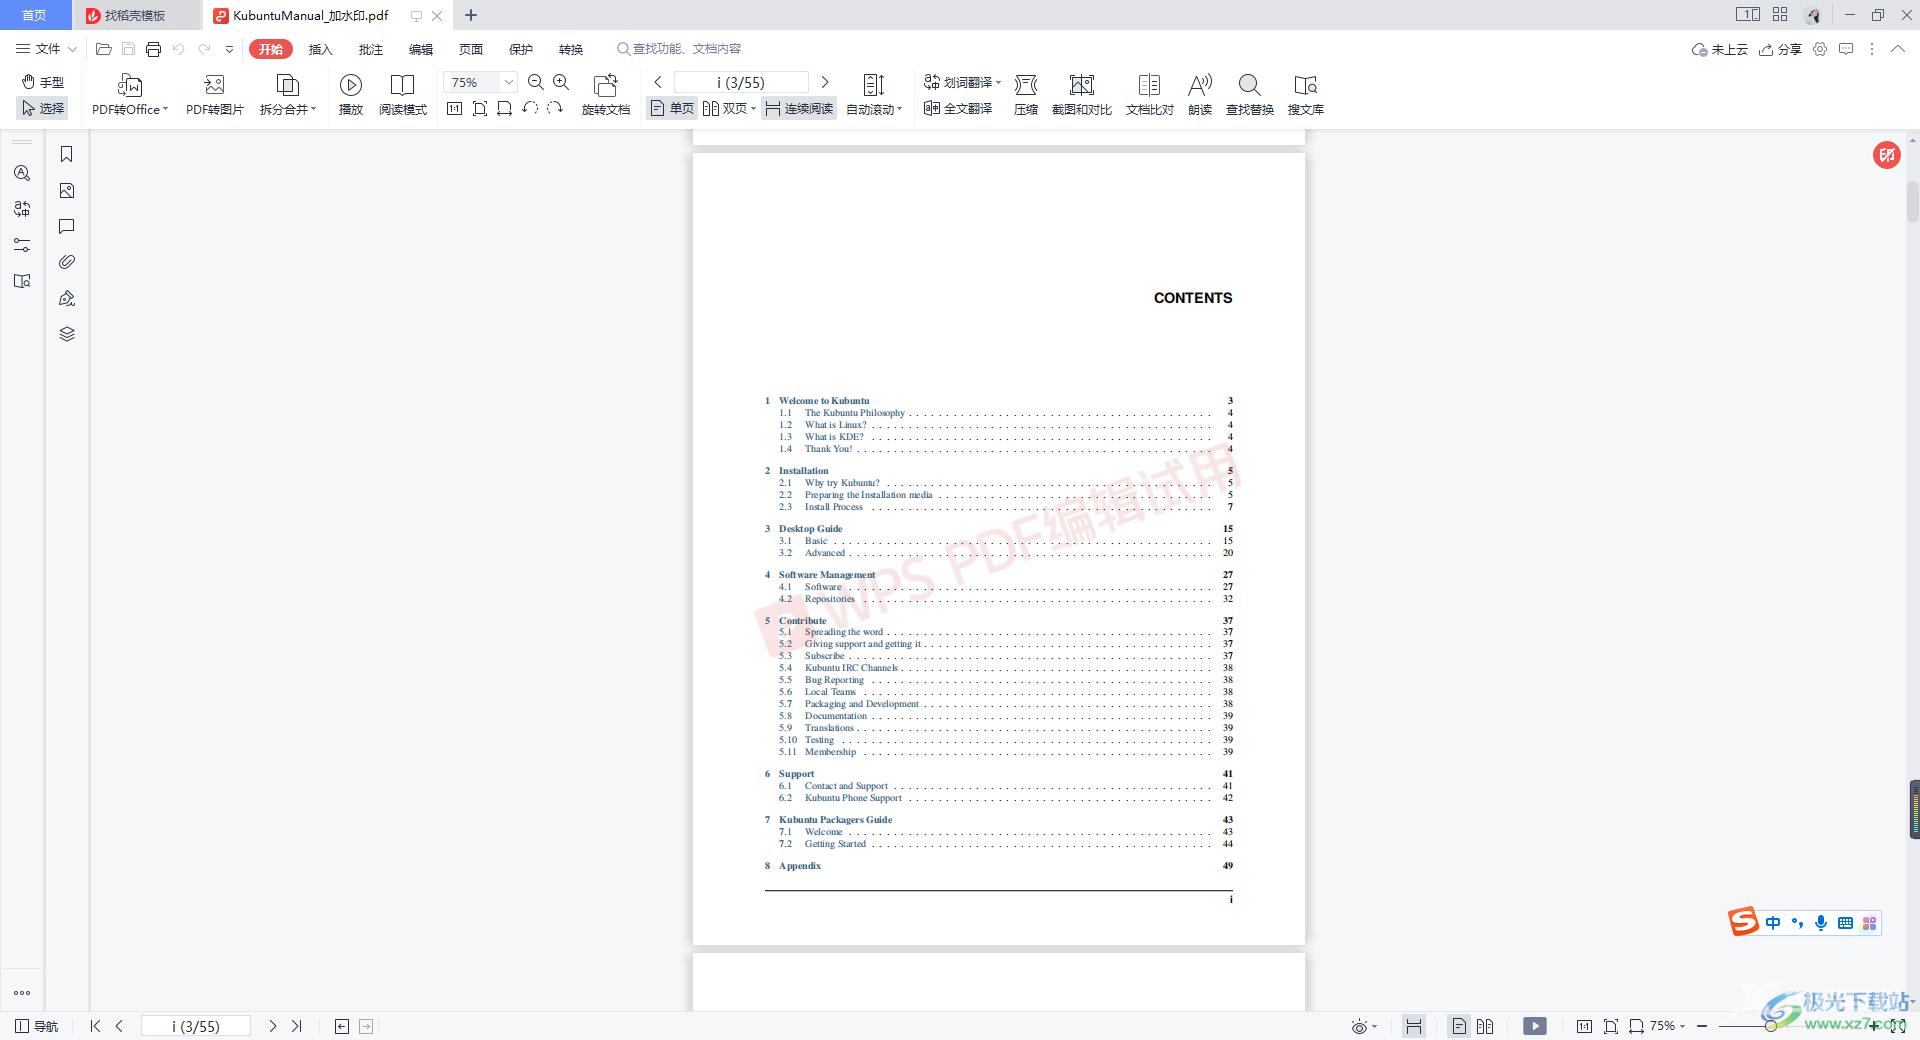Toggle continuous scroll icon in status bar

(x=1413, y=1026)
